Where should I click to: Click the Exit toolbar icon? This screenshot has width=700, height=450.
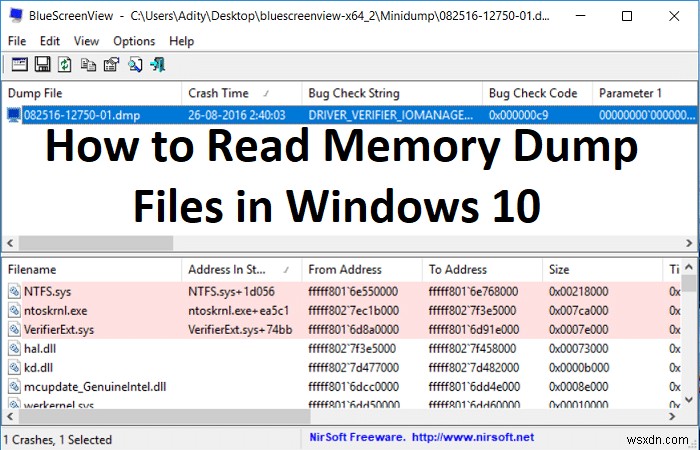(158, 65)
